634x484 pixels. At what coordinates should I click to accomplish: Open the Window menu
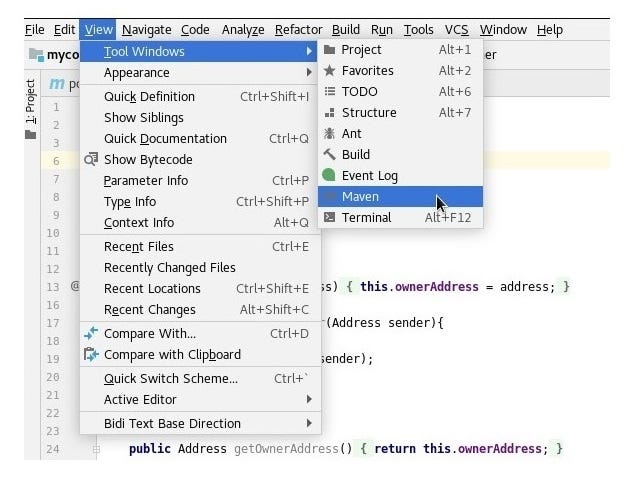click(x=503, y=30)
